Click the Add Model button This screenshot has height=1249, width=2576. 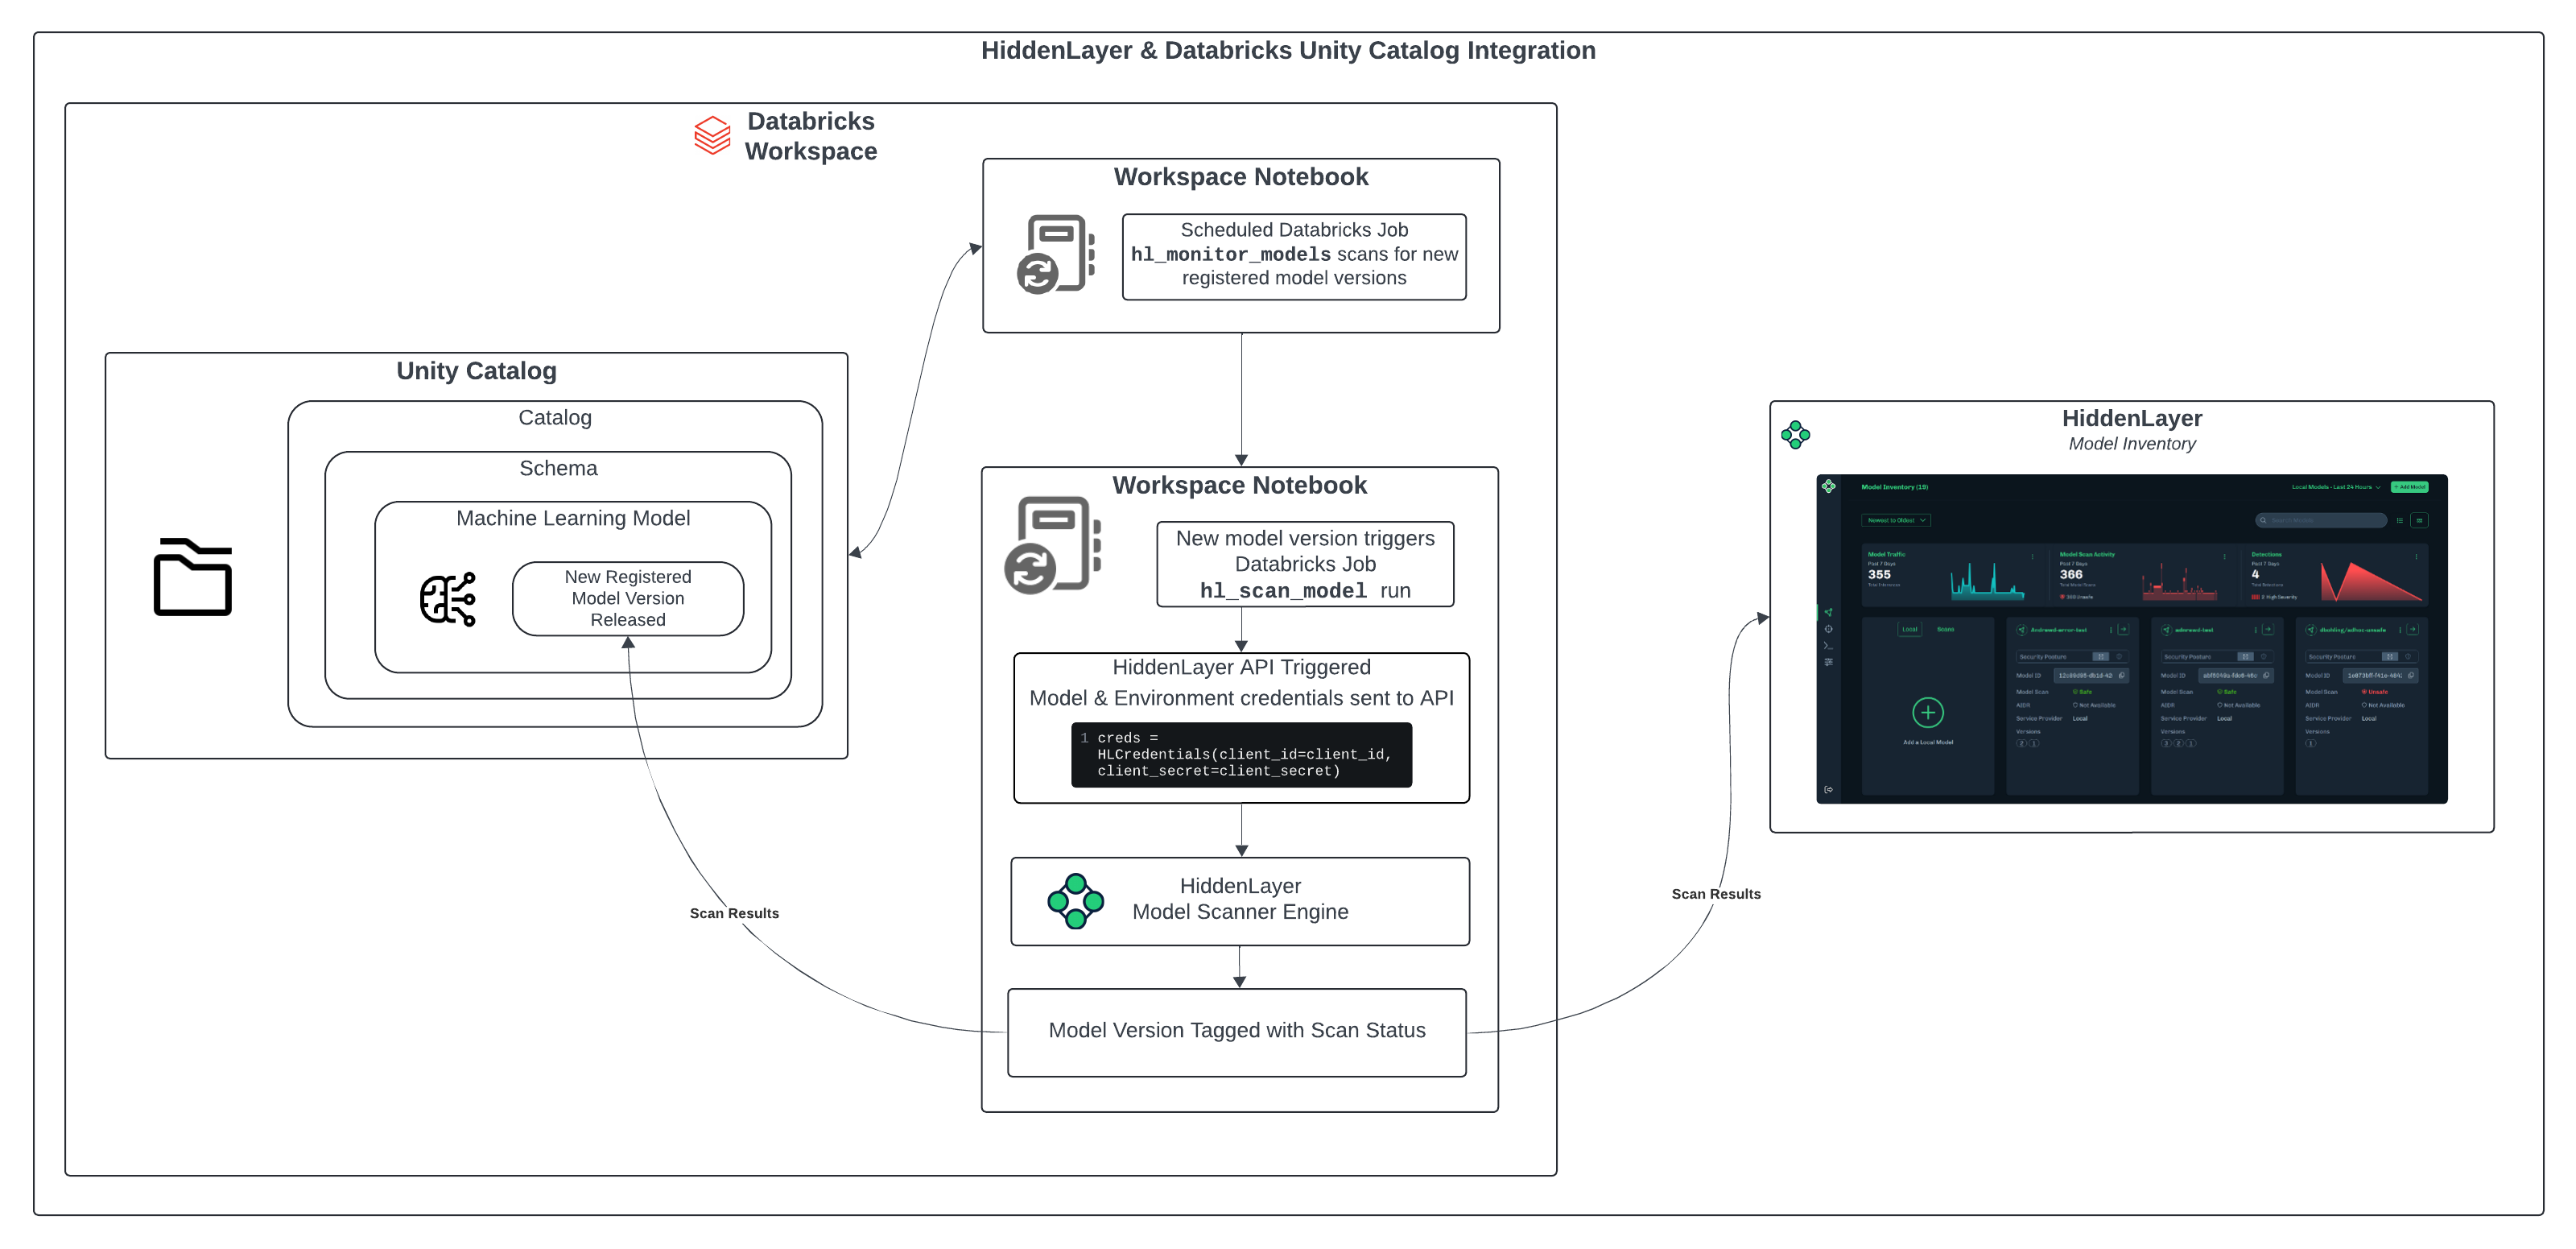[2411, 487]
